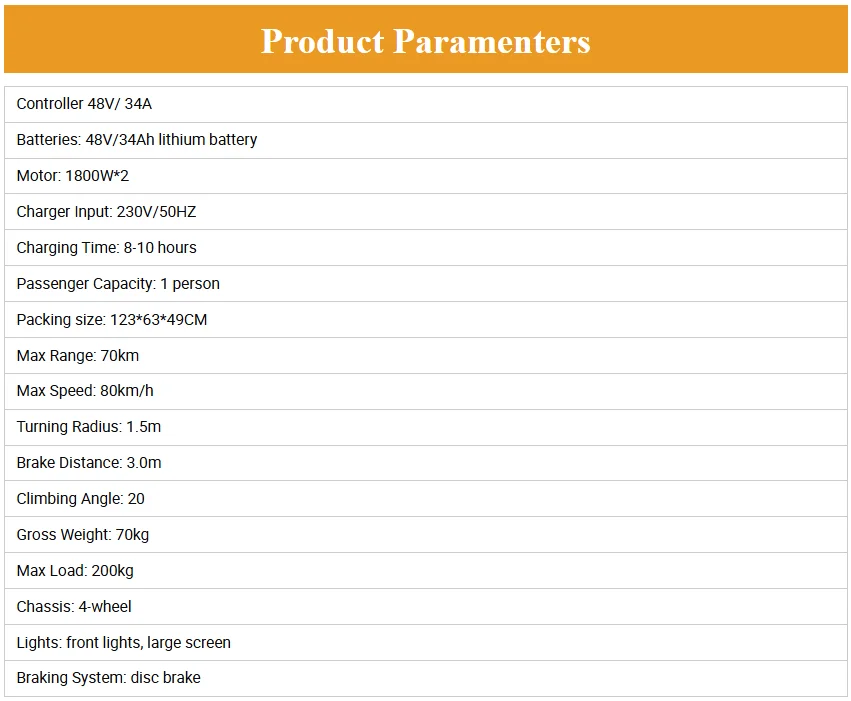Select the Braking System disc brake row

[x=426, y=678]
